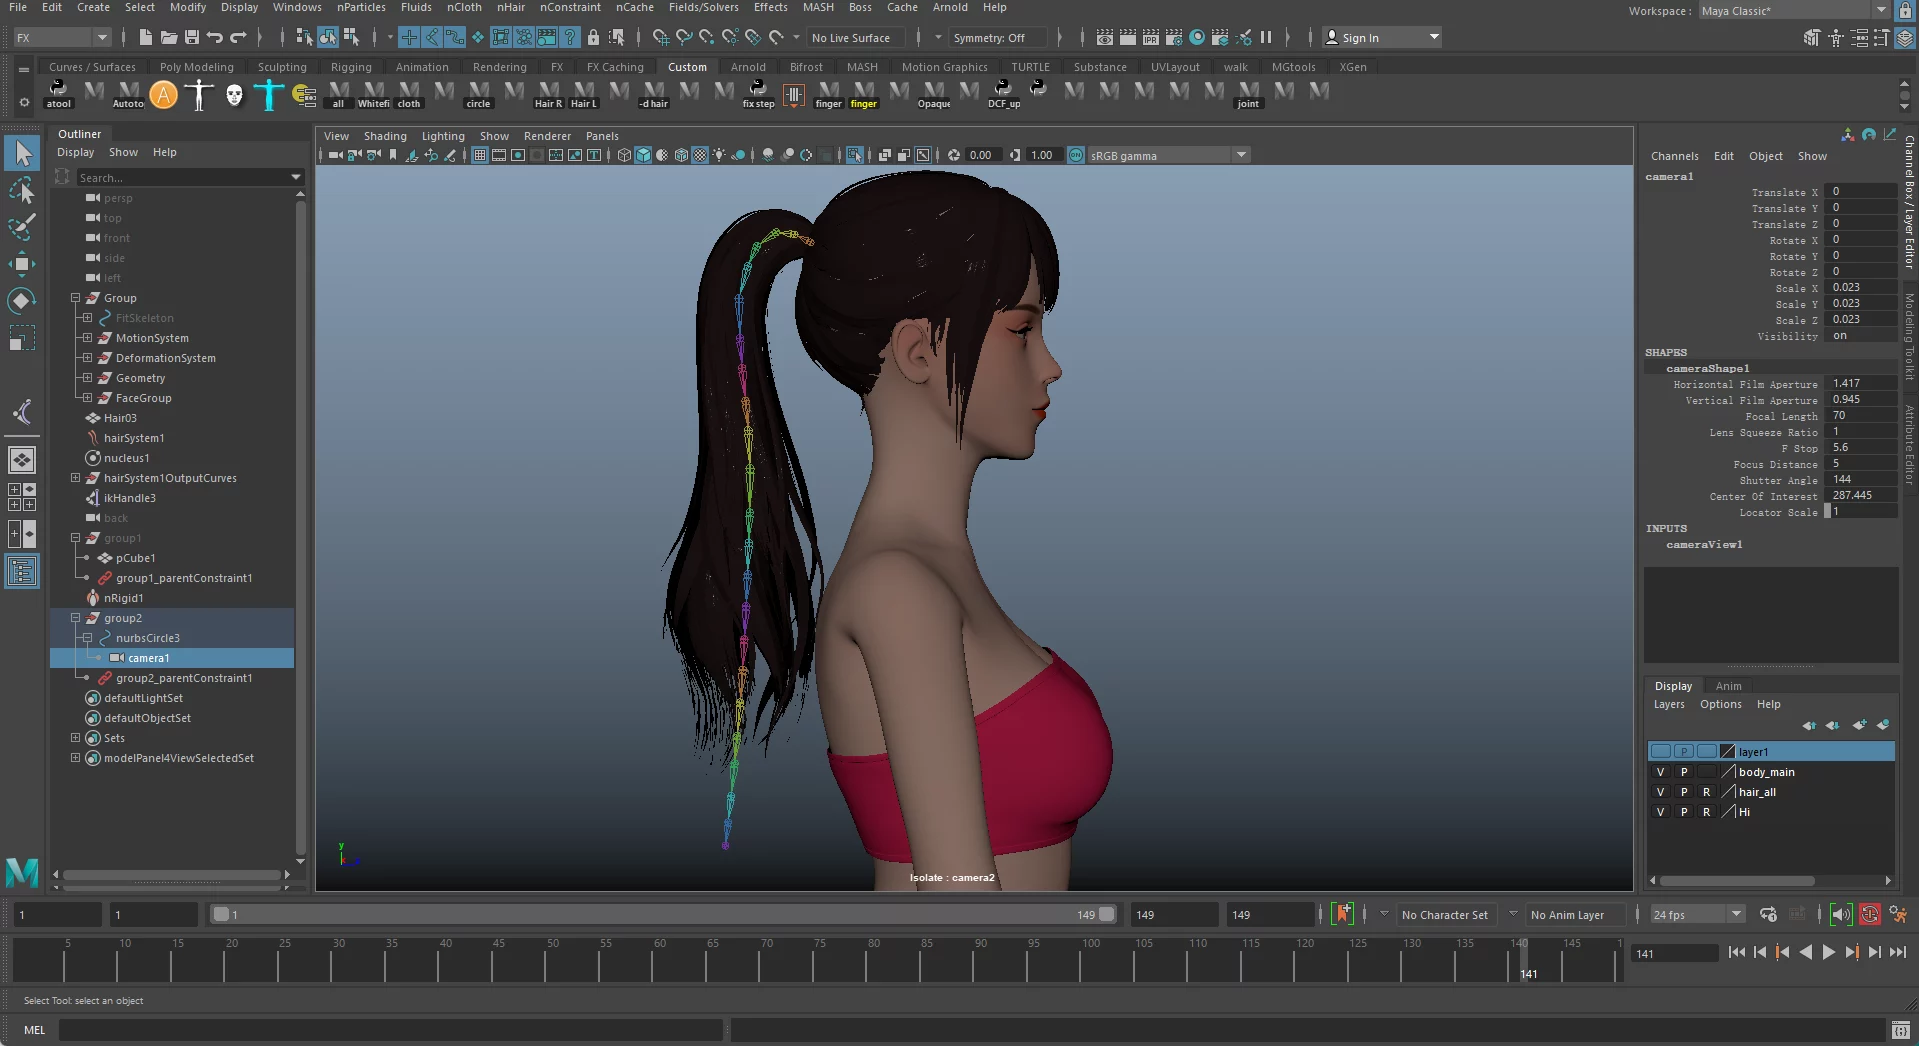Click the Hair R shelf button
Screen dimensions: 1919x1046
tap(548, 94)
